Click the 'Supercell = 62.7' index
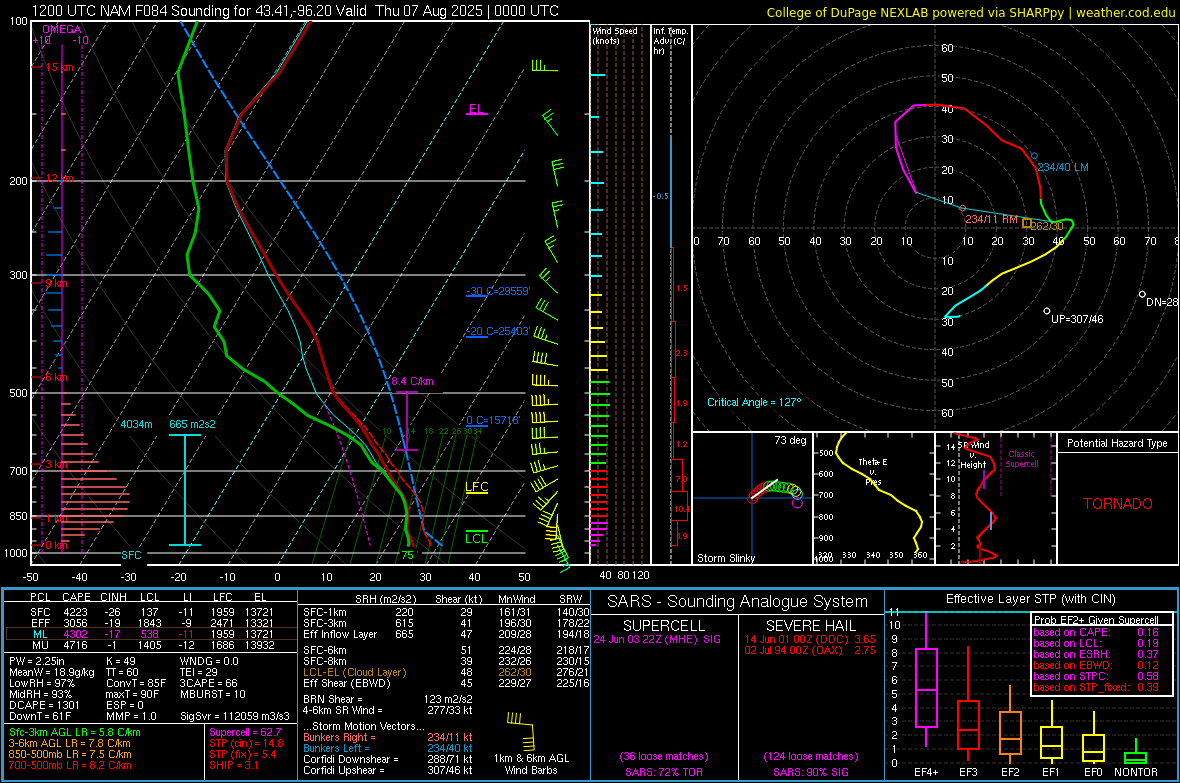The height and width of the screenshot is (783, 1180). pos(245,732)
